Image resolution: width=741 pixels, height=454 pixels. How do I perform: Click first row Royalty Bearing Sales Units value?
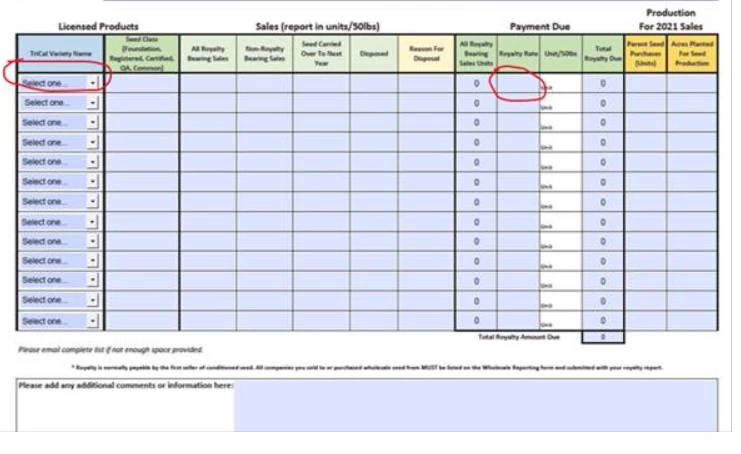(x=476, y=83)
